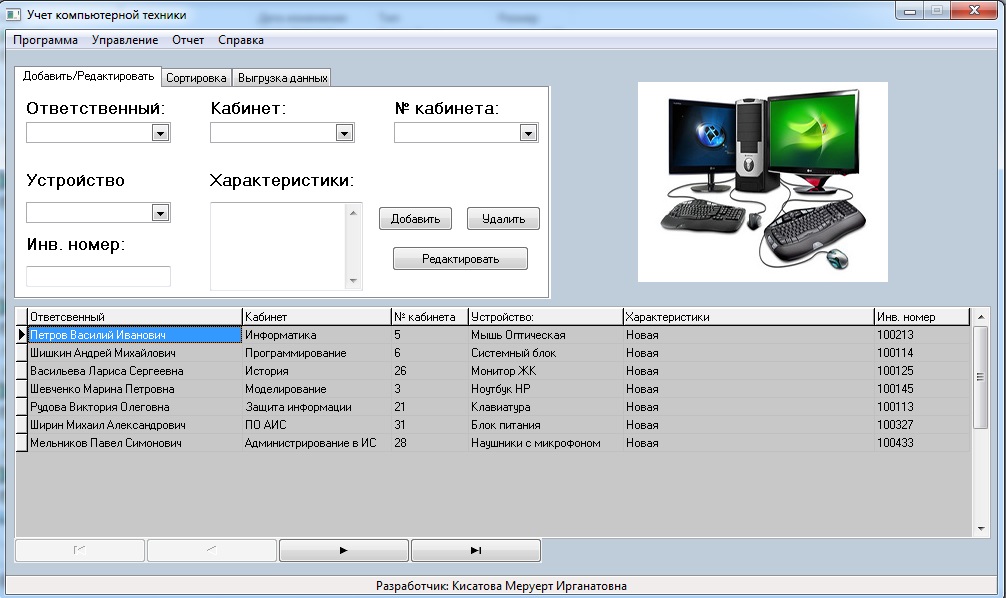Click table scrollbar up arrow
Viewport: 1006px width, 598px height.
pos(981,317)
